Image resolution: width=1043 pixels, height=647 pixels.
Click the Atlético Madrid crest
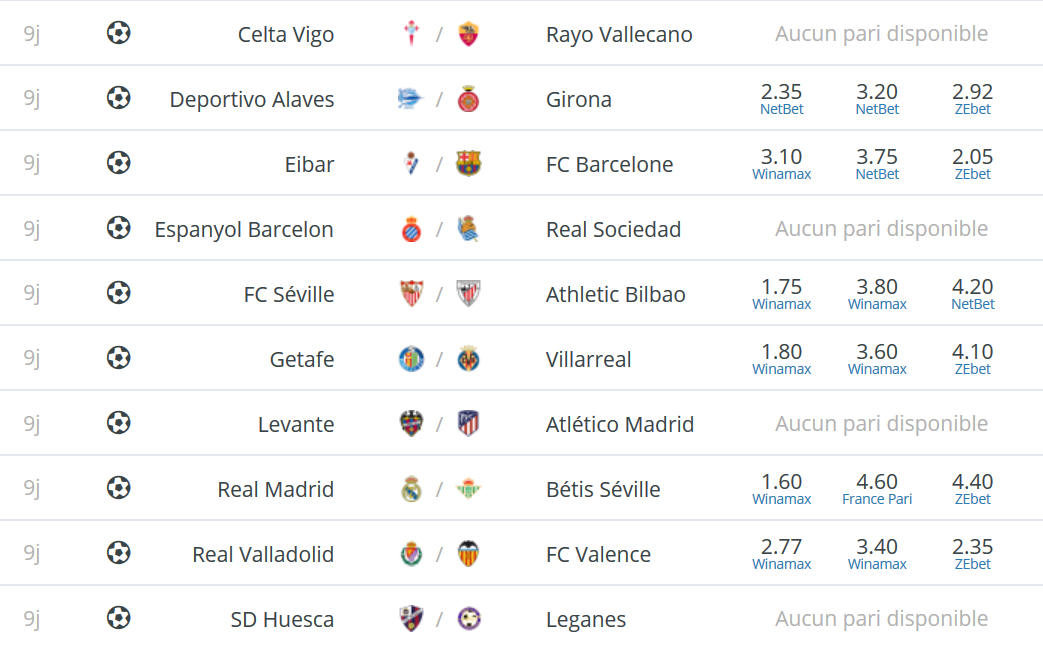point(468,423)
